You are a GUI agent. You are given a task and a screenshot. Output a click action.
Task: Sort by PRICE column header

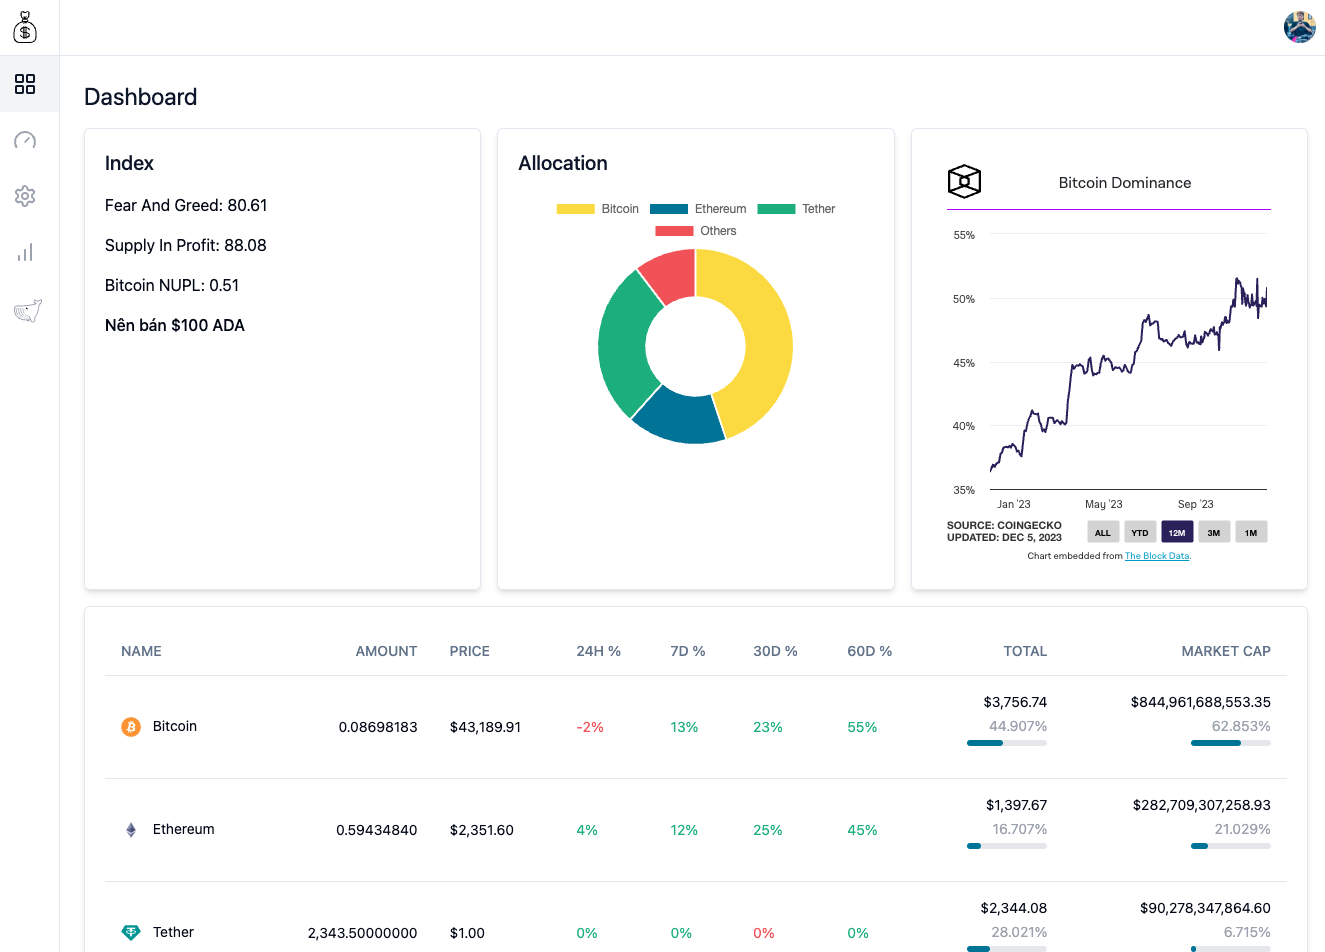point(469,651)
